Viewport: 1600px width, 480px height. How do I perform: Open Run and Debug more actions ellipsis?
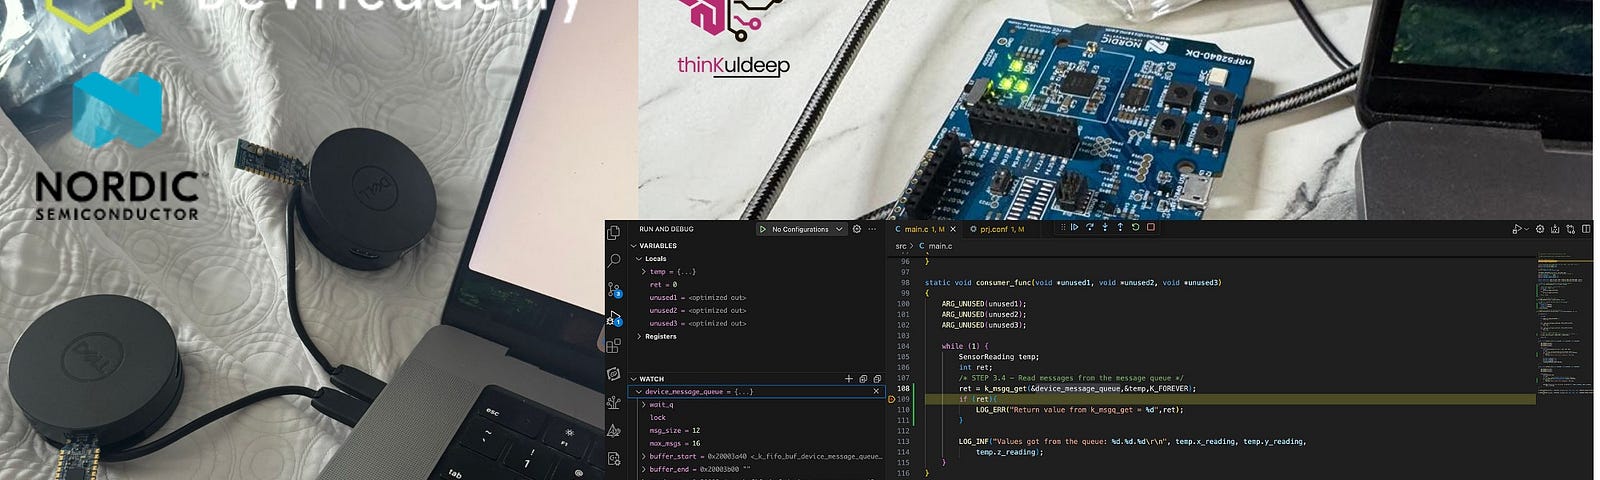tap(872, 229)
